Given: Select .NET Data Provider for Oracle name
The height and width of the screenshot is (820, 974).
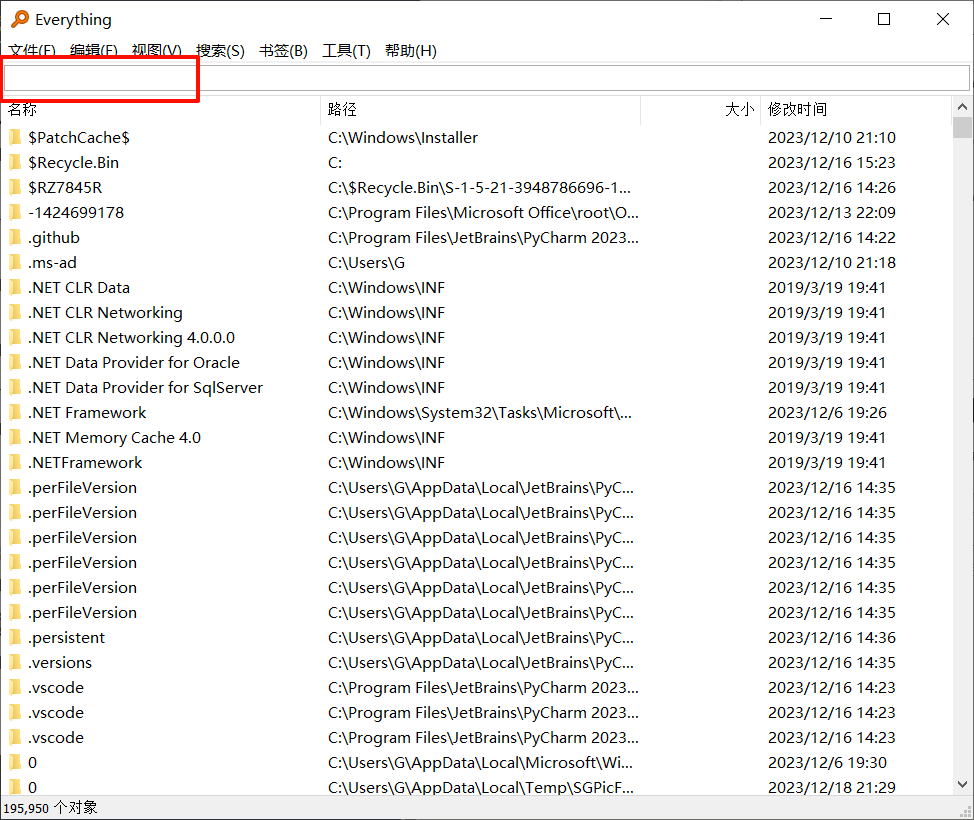Looking at the screenshot, I should (134, 363).
